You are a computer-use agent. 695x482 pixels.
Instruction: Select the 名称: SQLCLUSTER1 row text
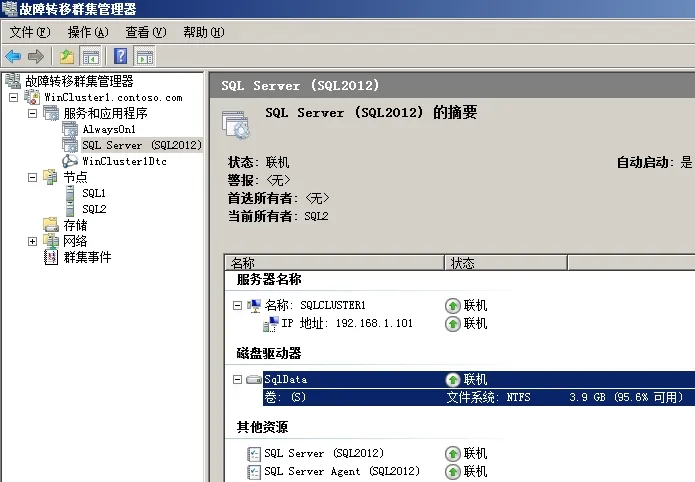tap(315, 306)
